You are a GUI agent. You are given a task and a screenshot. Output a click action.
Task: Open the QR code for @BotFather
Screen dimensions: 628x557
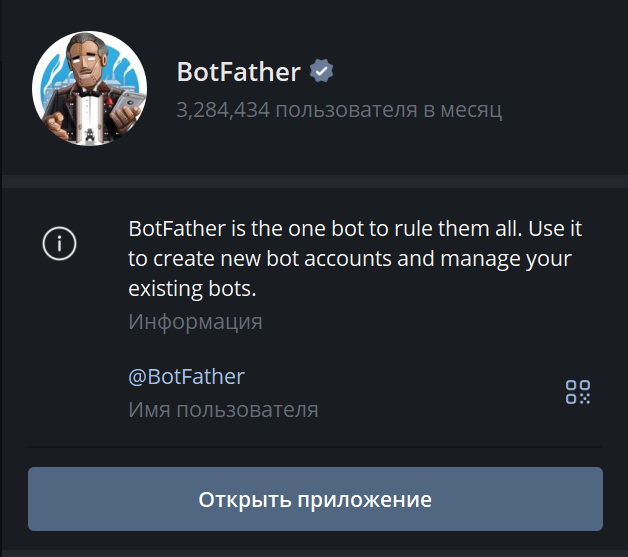(578, 392)
